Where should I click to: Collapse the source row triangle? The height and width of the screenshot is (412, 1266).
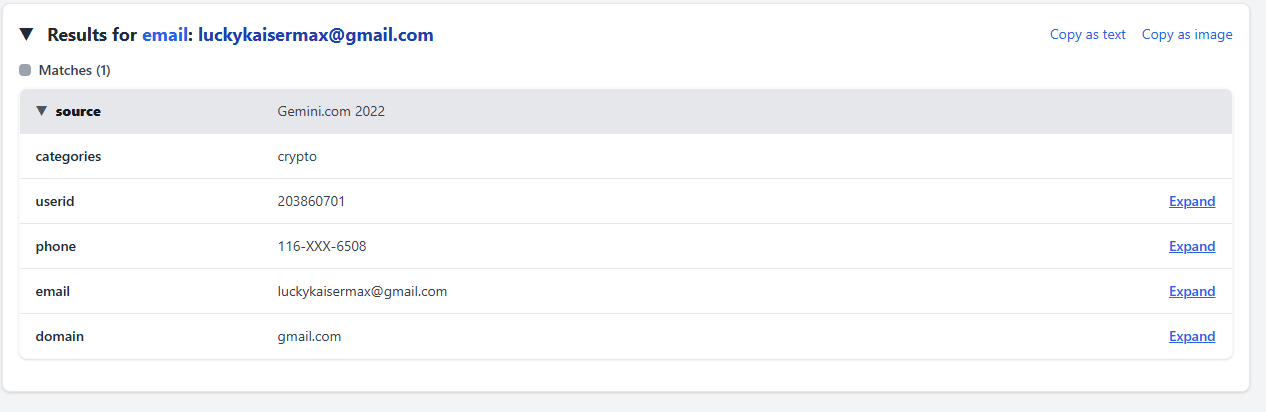(x=41, y=111)
